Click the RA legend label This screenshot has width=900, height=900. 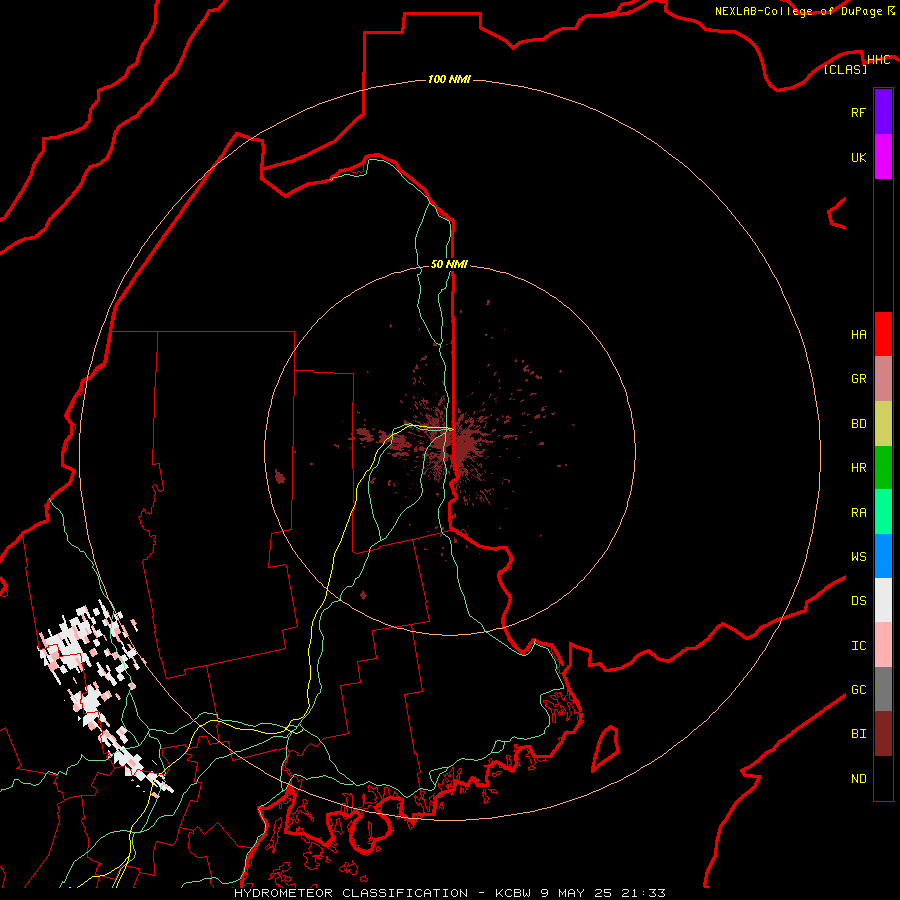pos(858,513)
